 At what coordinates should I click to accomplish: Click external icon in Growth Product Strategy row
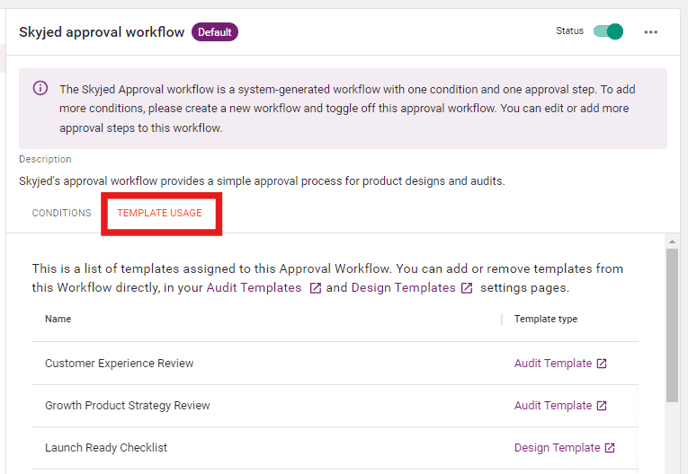click(x=602, y=406)
